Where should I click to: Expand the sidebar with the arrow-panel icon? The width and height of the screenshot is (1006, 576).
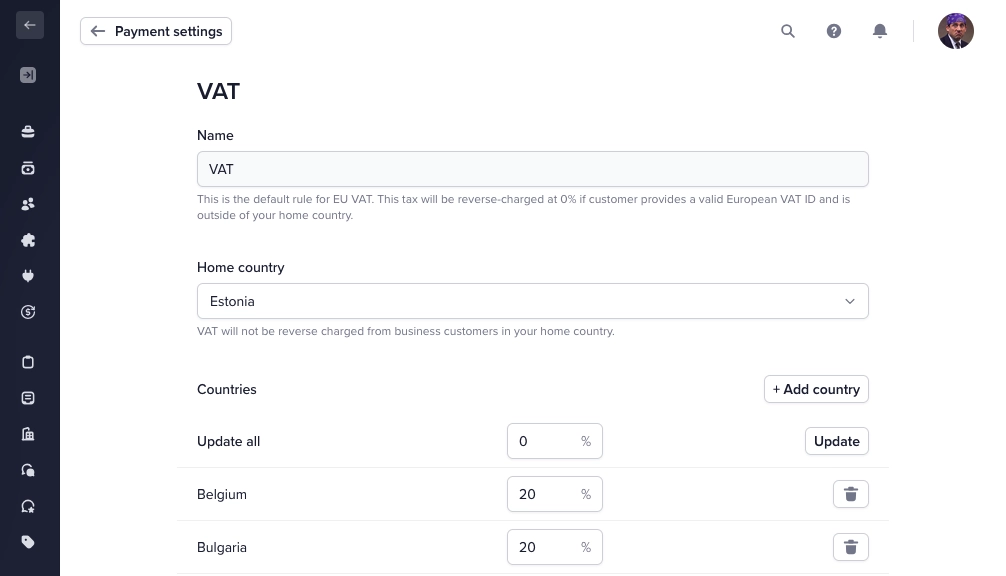pos(28,75)
